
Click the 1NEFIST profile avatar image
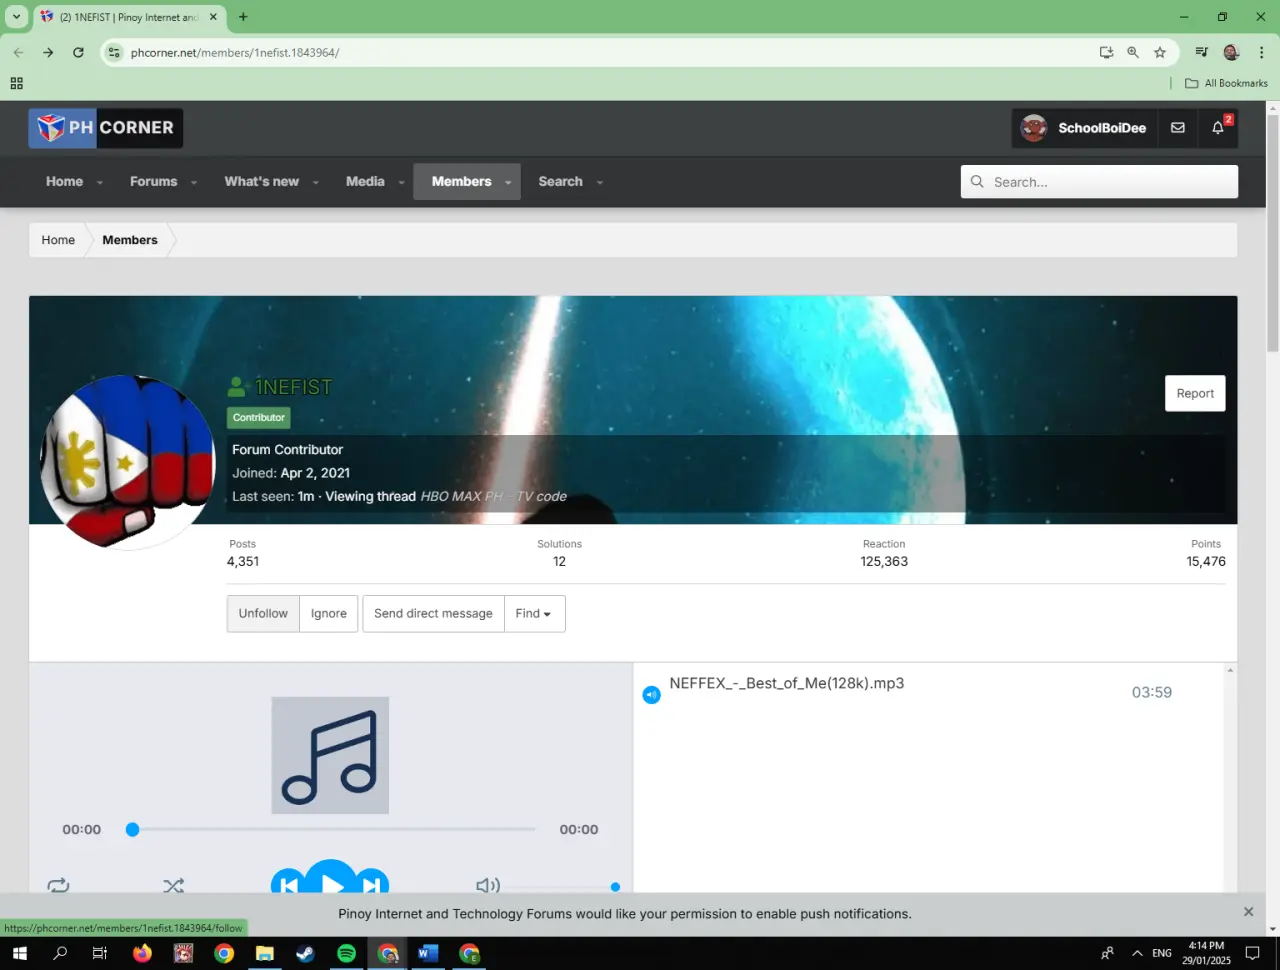click(x=128, y=462)
